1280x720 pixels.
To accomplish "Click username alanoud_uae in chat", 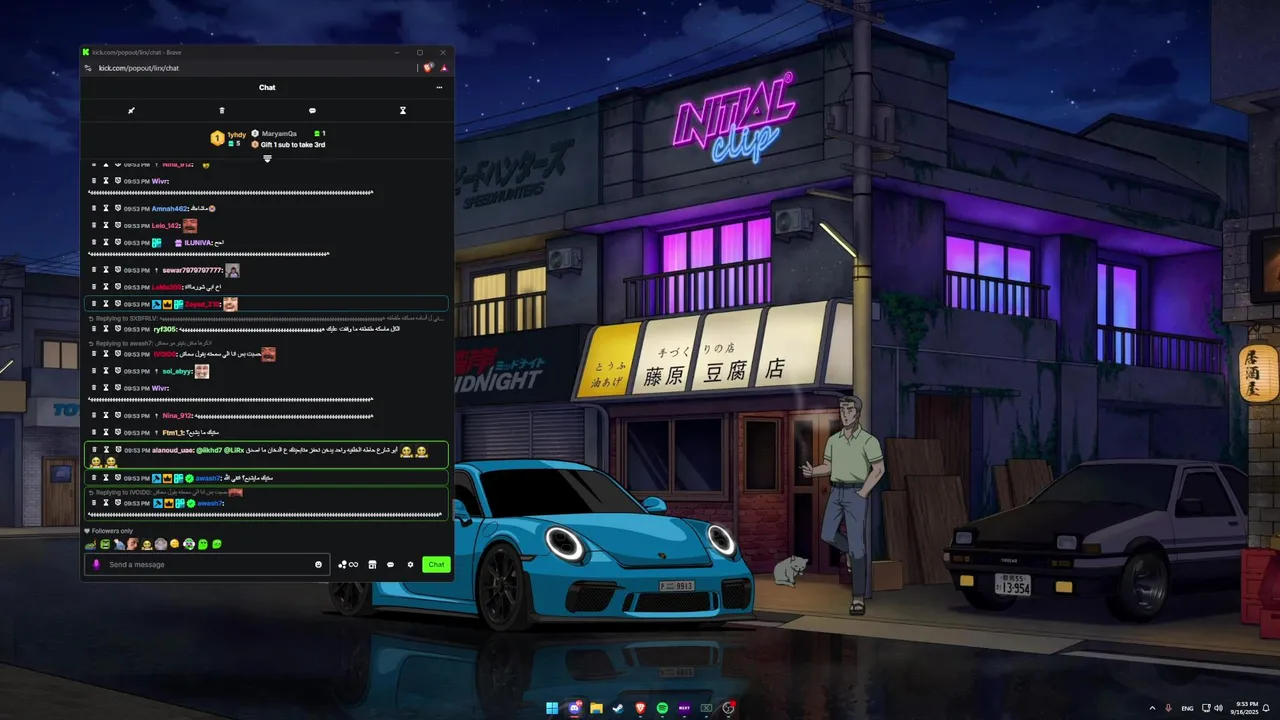I will click(x=172, y=450).
